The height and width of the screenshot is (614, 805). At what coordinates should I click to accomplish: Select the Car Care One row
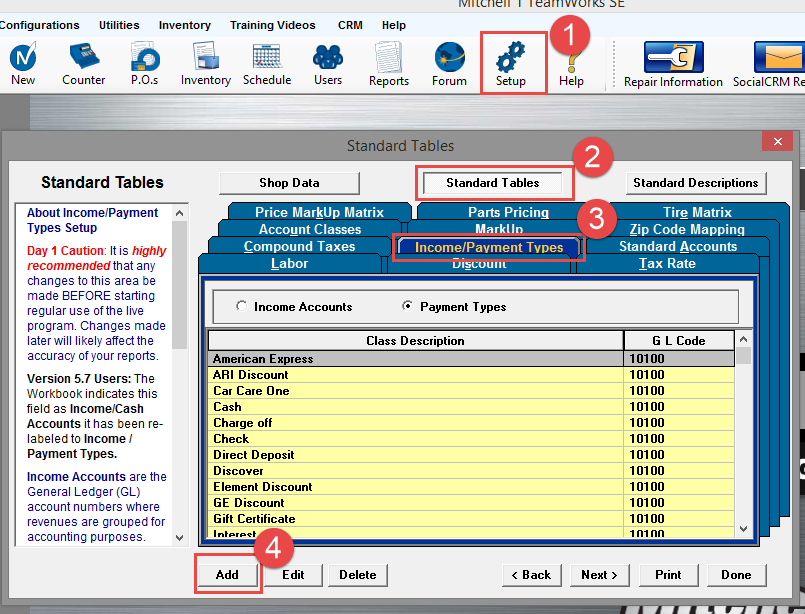471,390
